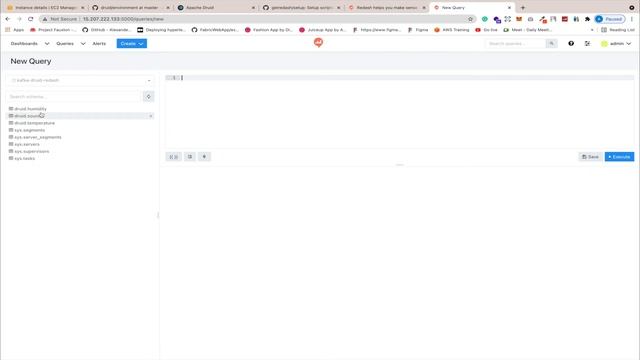
Task: Click the Redash logo
Action: point(318,42)
